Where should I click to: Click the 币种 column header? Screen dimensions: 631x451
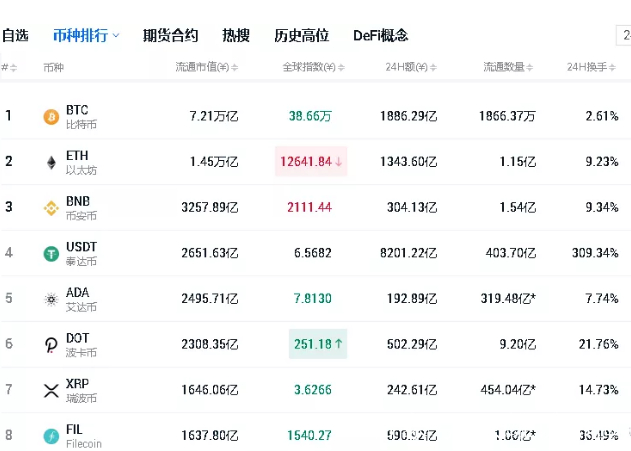pyautogui.click(x=54, y=68)
